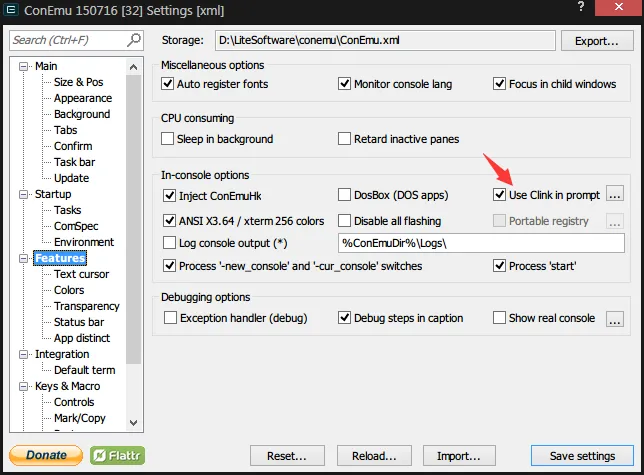Collapse the Features tree node
This screenshot has width=644, height=475.
coord(24,258)
